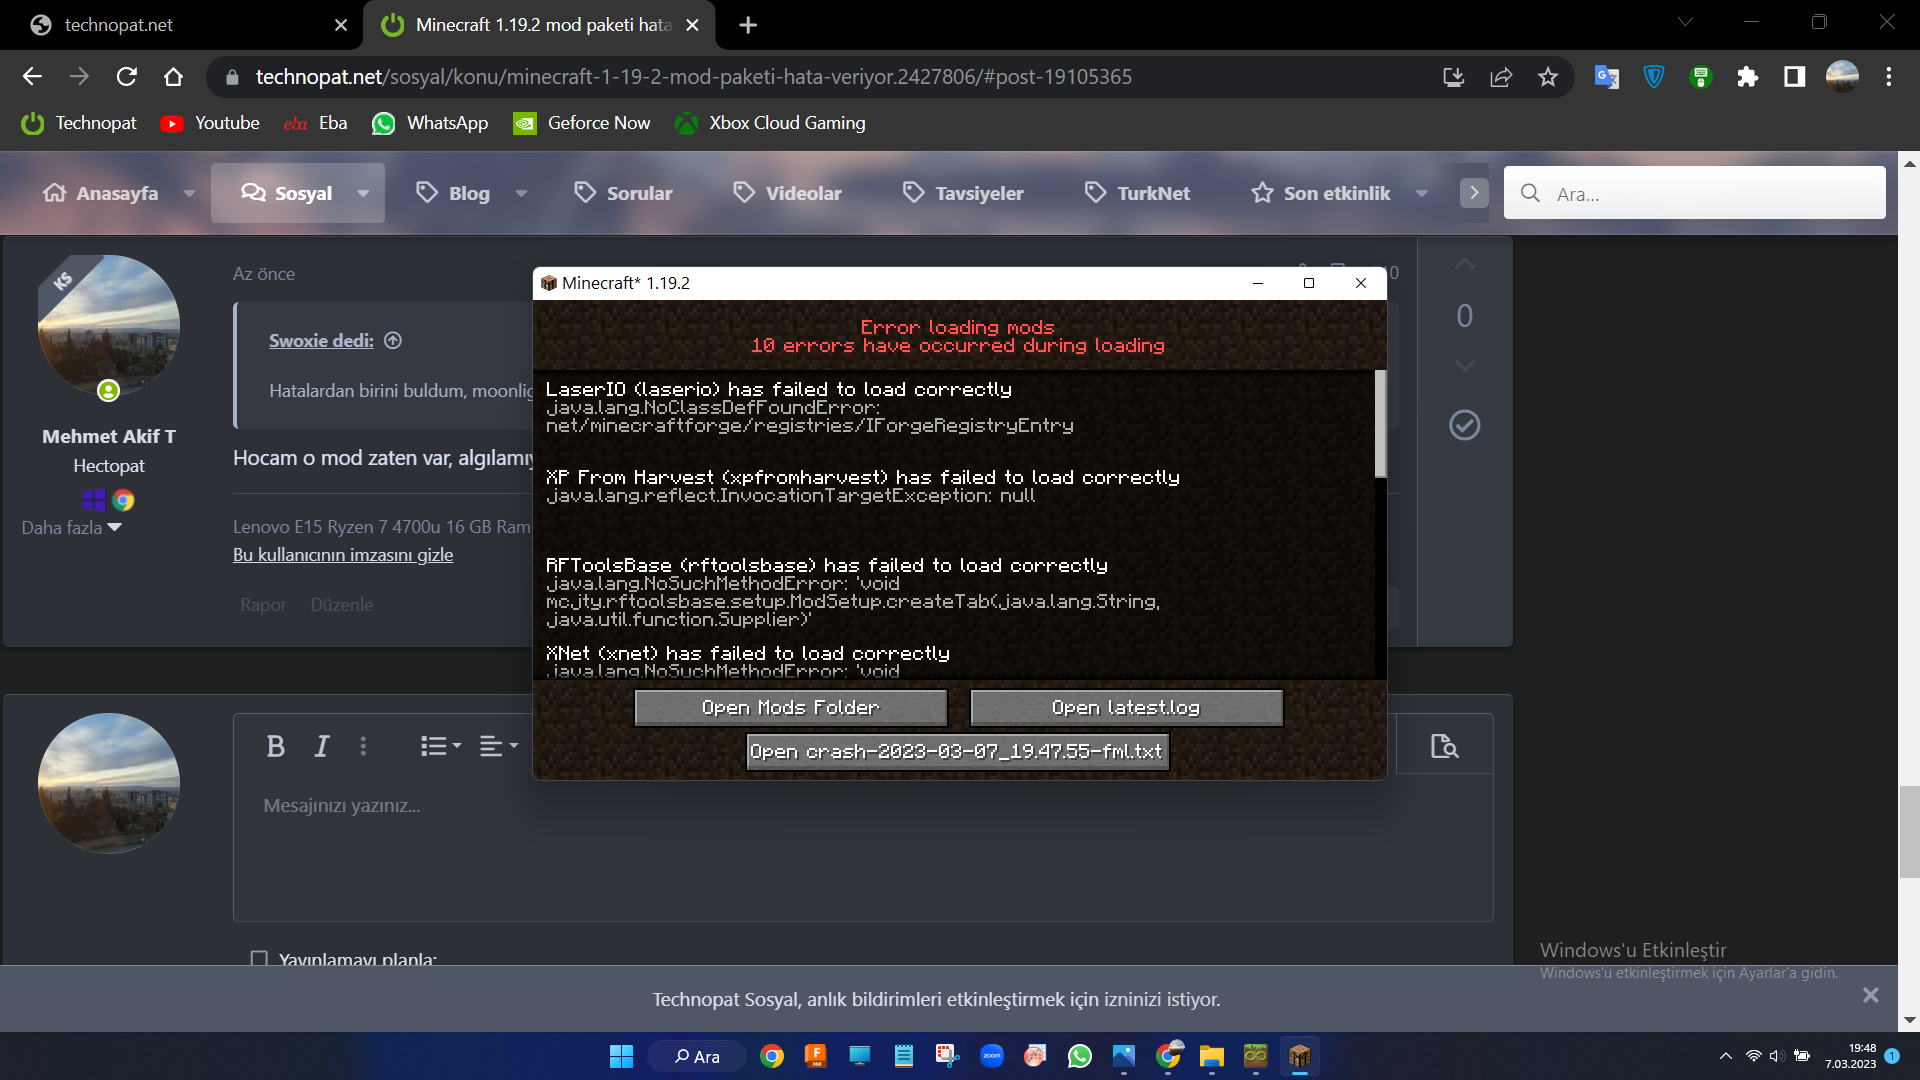Open the Chrome extensions puzzle icon
Screen dimensions: 1920x1080
[x=1747, y=77]
